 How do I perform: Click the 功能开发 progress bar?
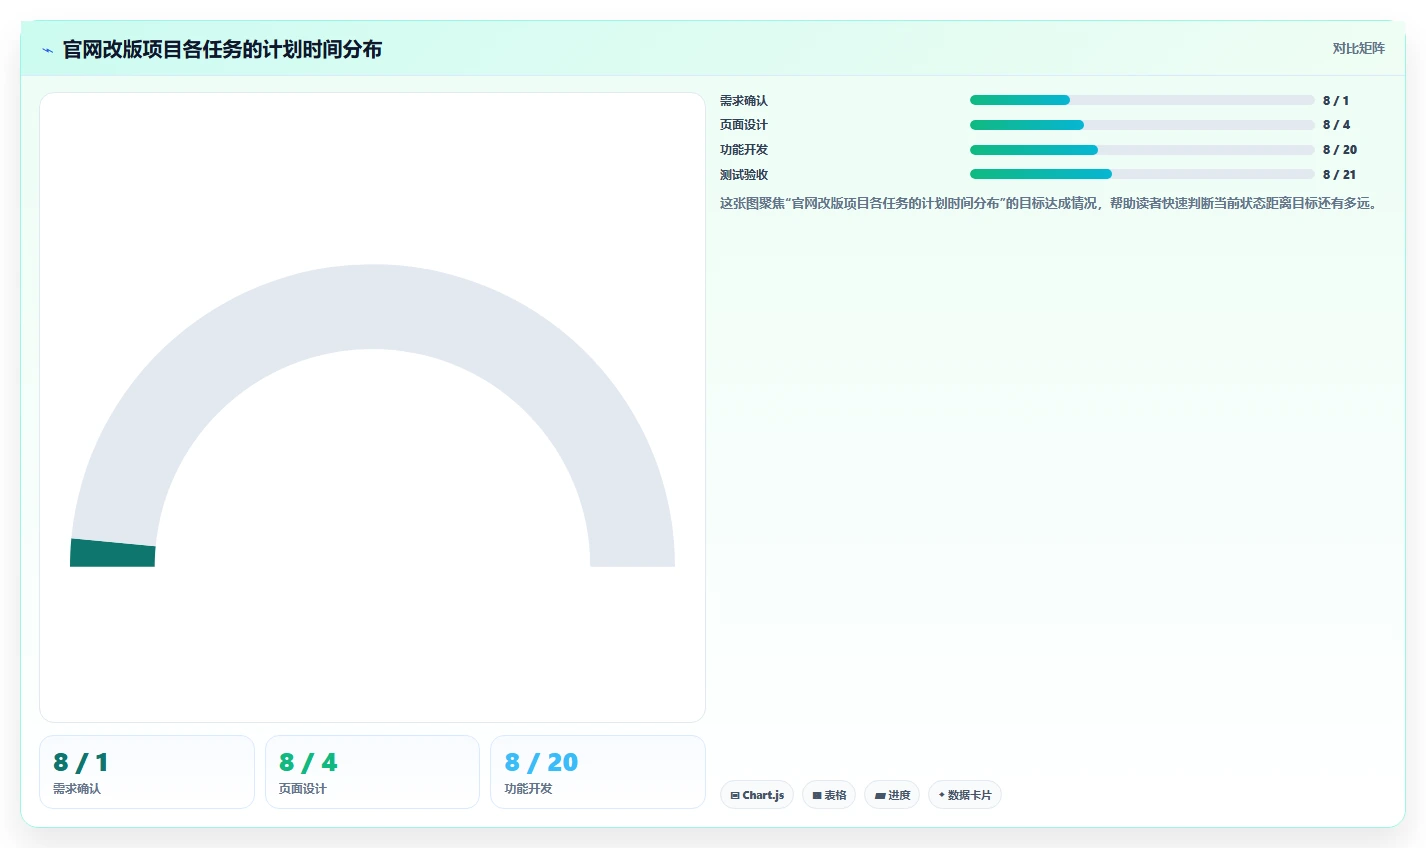(x=1142, y=150)
